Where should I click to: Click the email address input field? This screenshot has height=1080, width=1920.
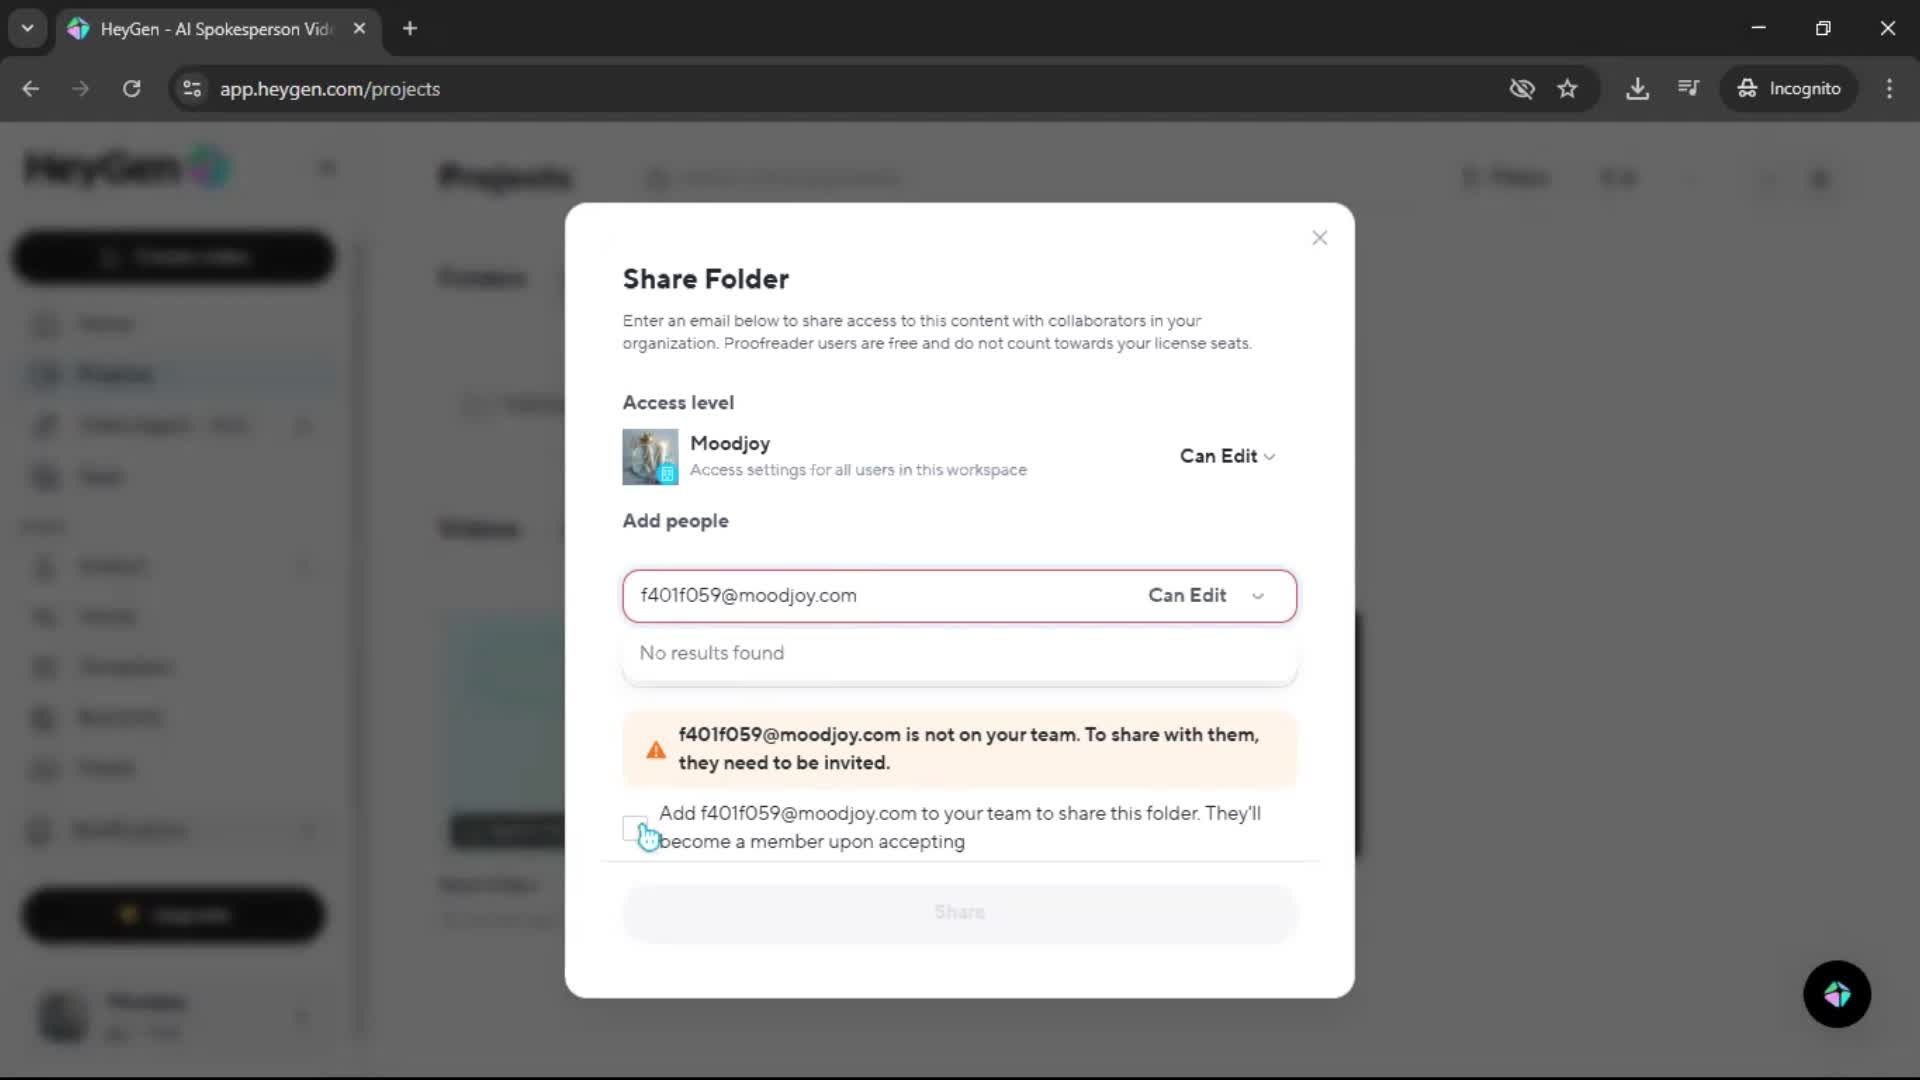[880, 596]
